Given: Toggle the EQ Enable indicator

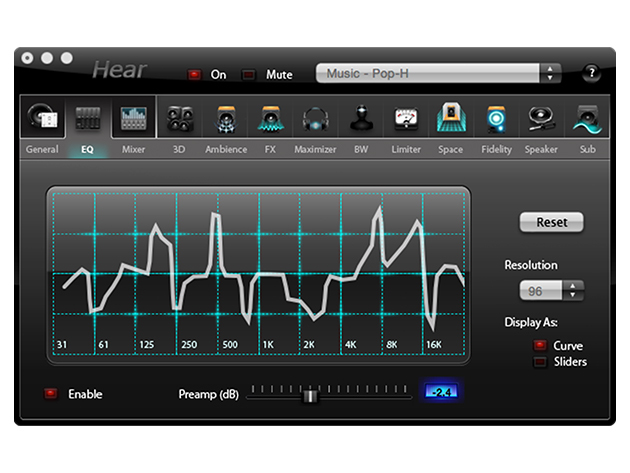Looking at the screenshot, I should pos(51,393).
